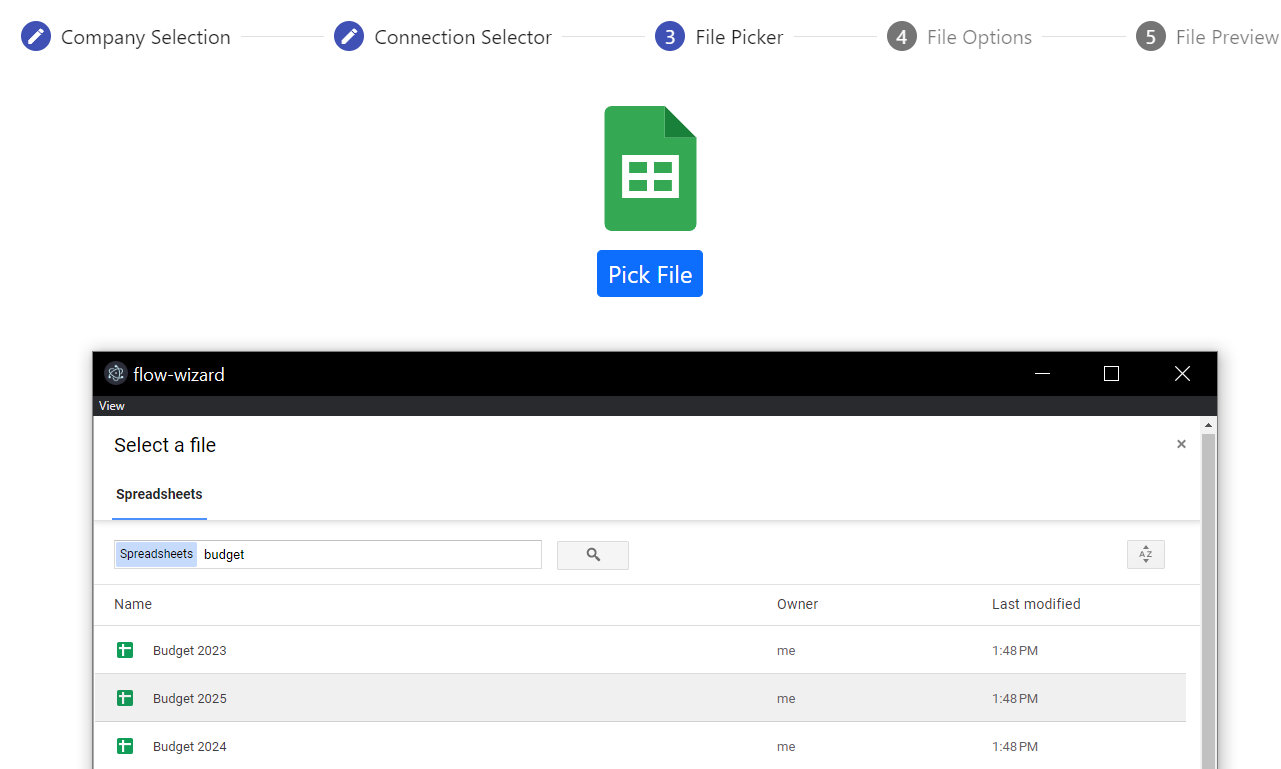Screen dimensions: 1281x769
Task: Click the search magnifier button
Action: tap(593, 555)
